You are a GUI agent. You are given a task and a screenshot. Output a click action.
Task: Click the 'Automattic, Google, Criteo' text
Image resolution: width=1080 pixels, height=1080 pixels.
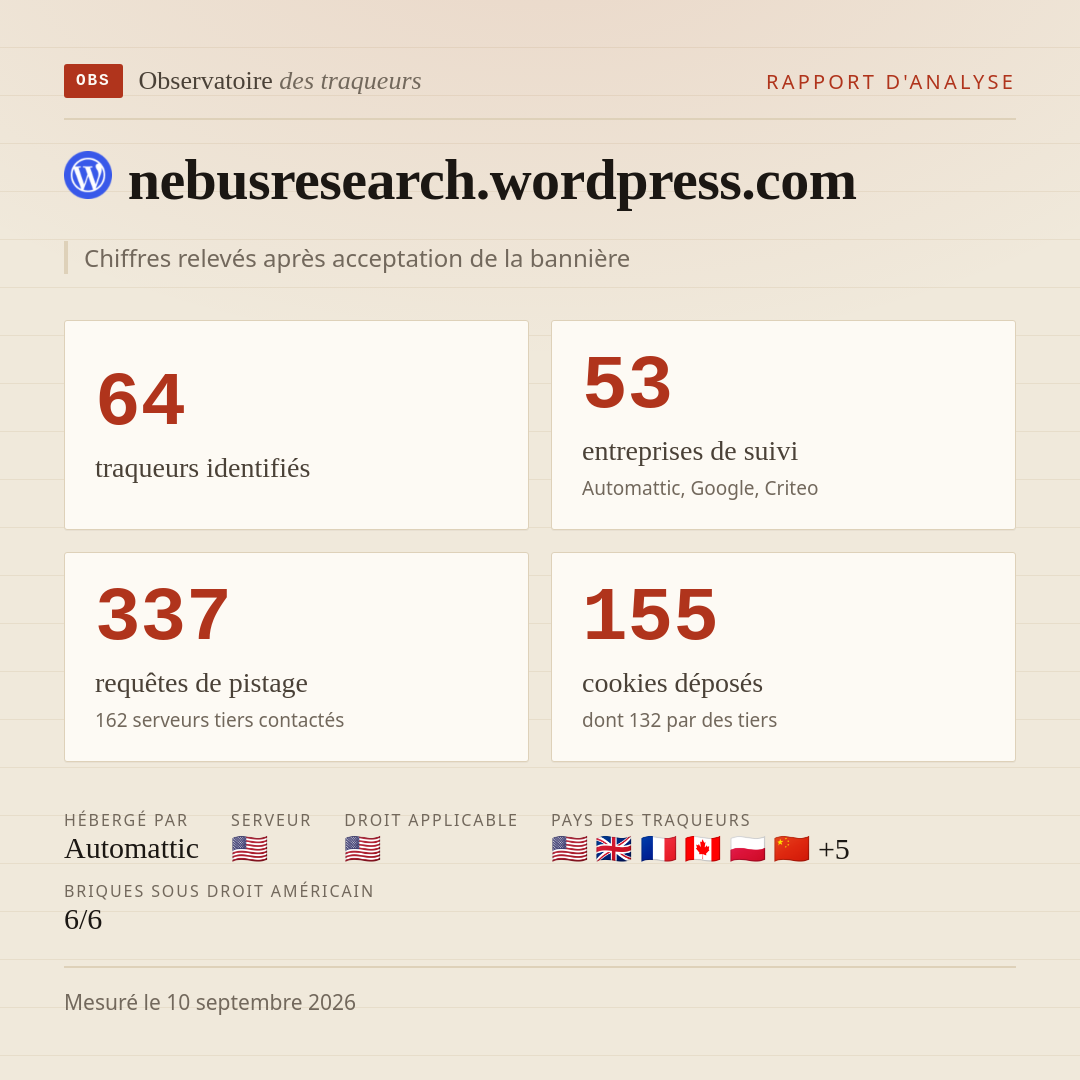(700, 488)
